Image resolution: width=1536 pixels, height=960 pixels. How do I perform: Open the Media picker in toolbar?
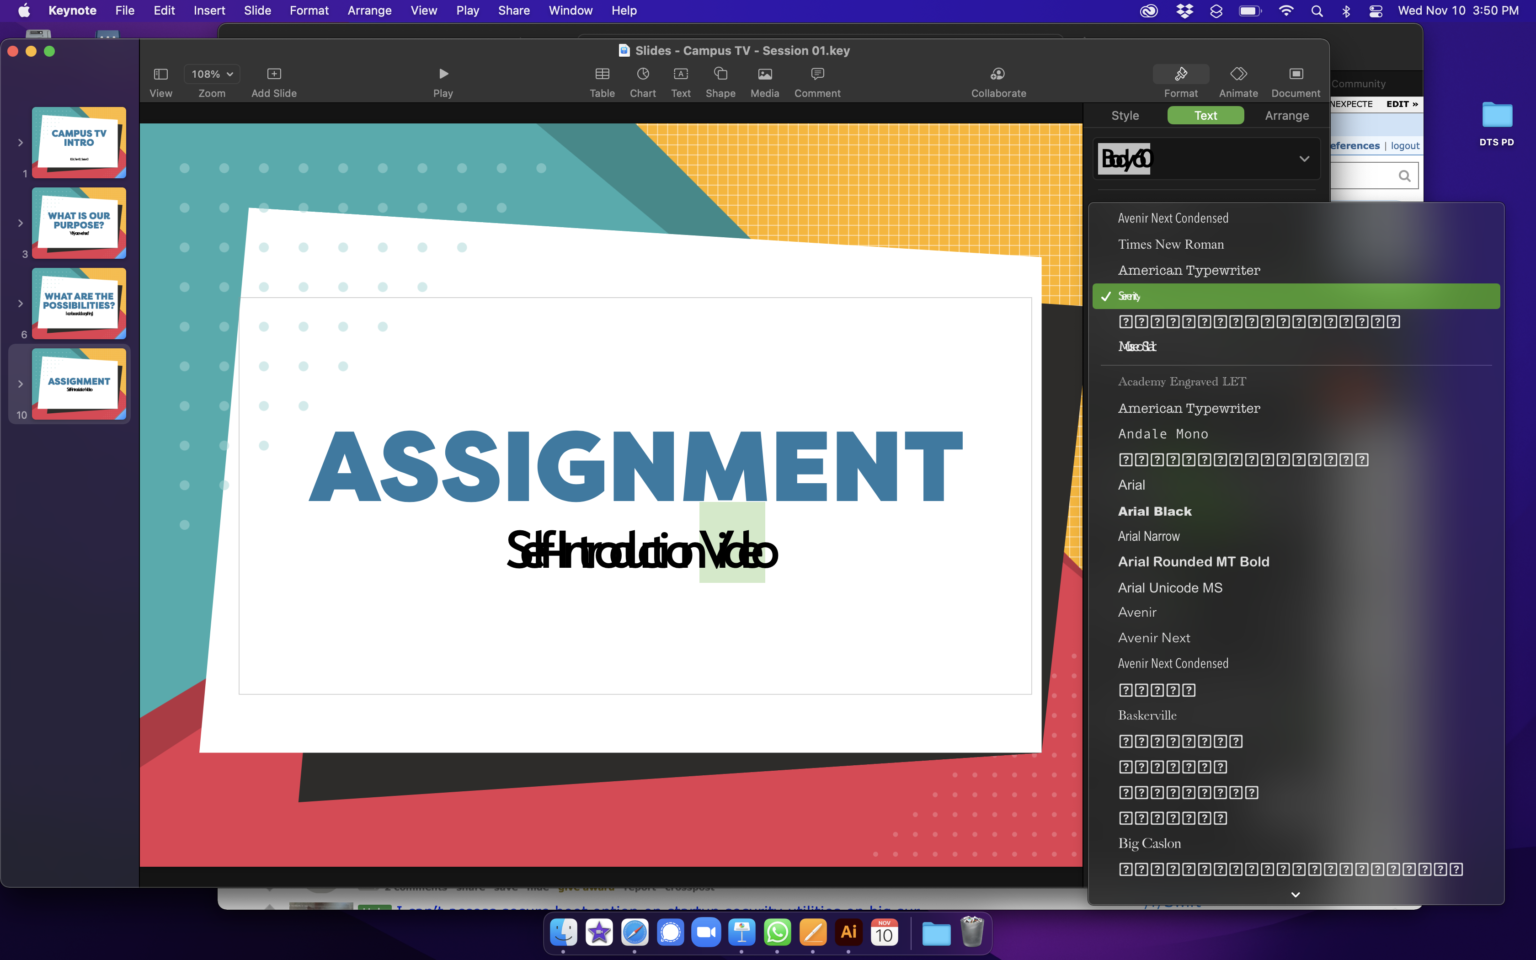point(765,74)
